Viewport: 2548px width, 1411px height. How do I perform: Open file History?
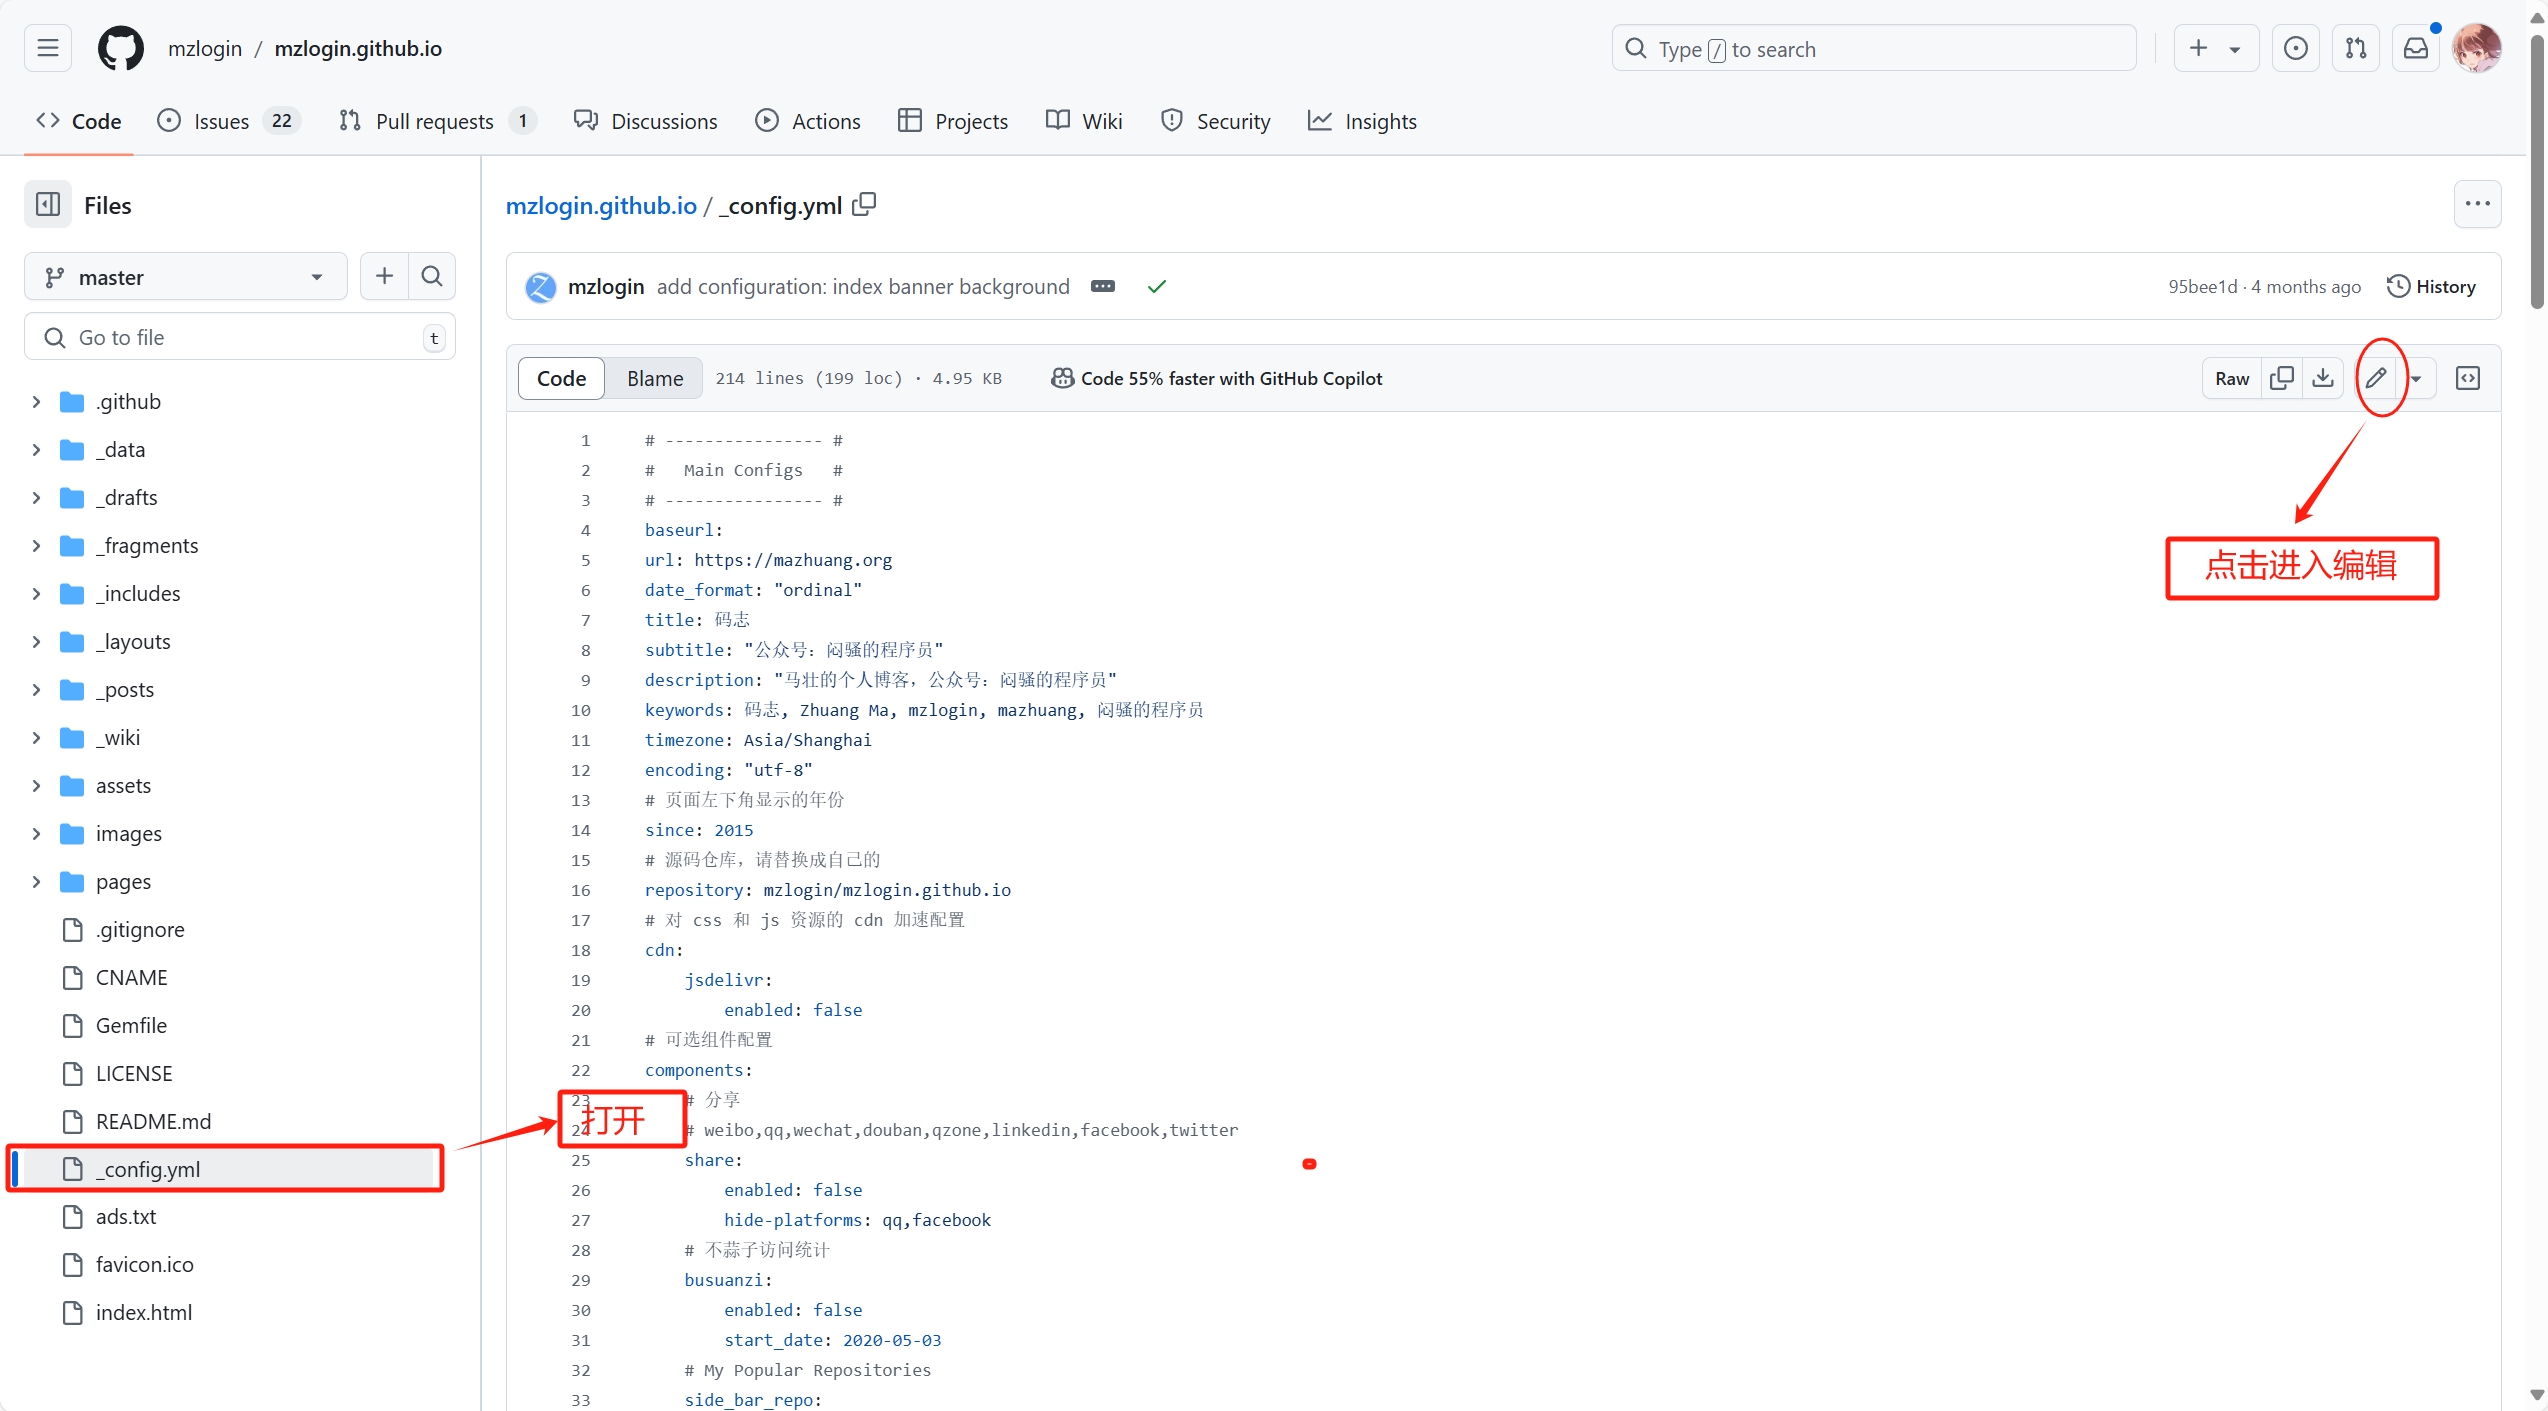(2431, 287)
